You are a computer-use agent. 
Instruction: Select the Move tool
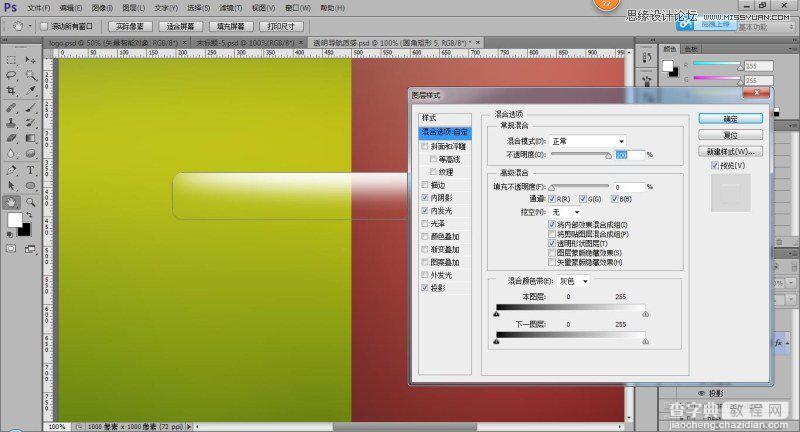pos(31,60)
